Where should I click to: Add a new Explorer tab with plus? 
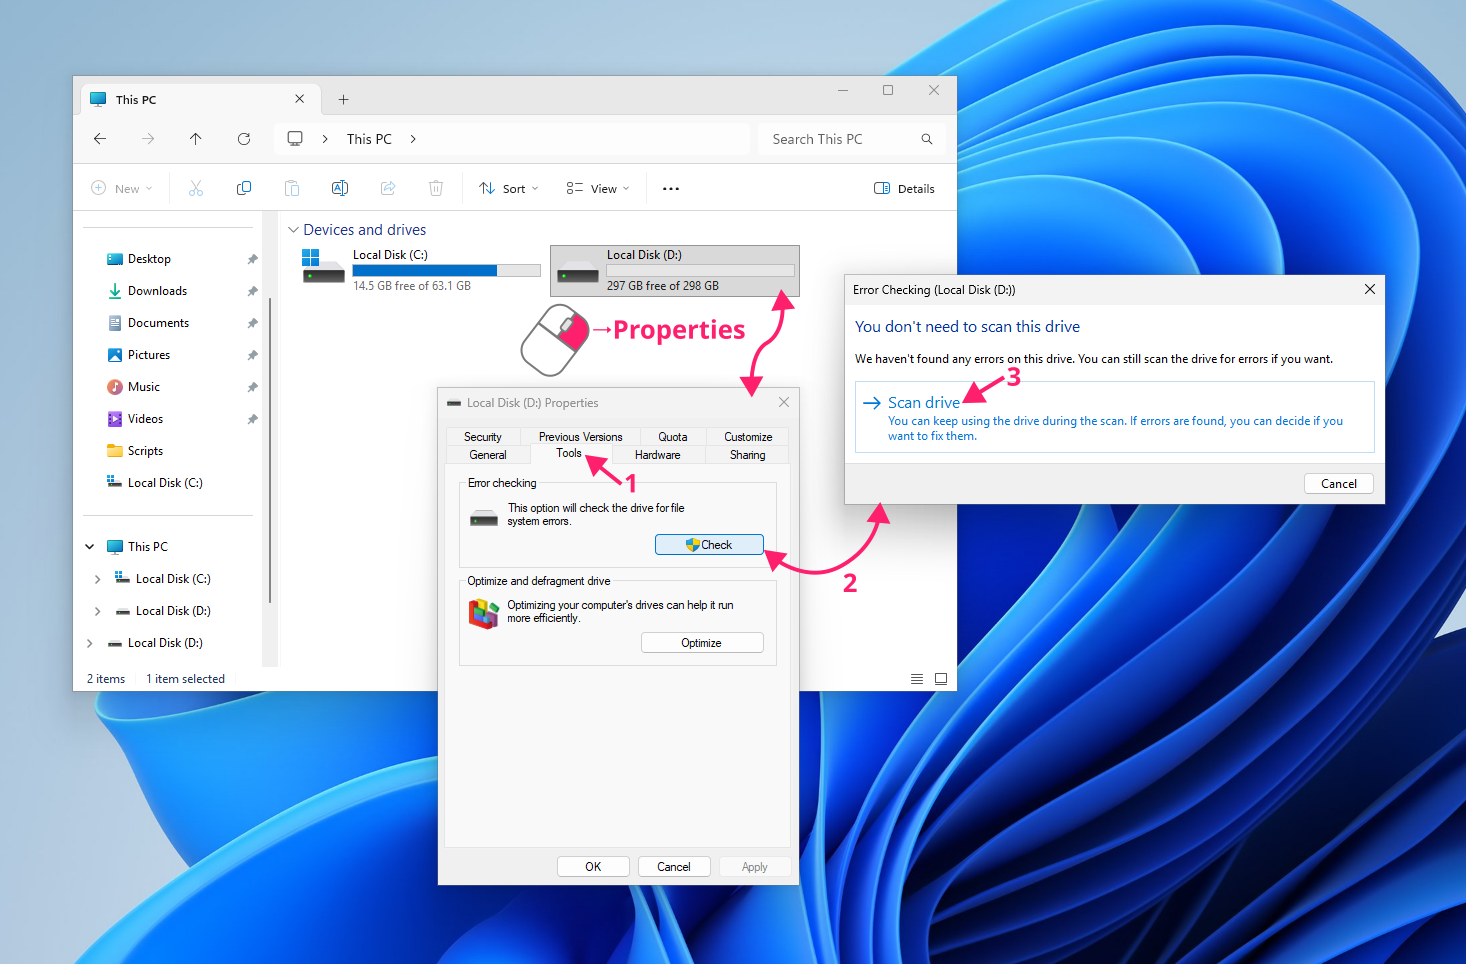click(343, 99)
